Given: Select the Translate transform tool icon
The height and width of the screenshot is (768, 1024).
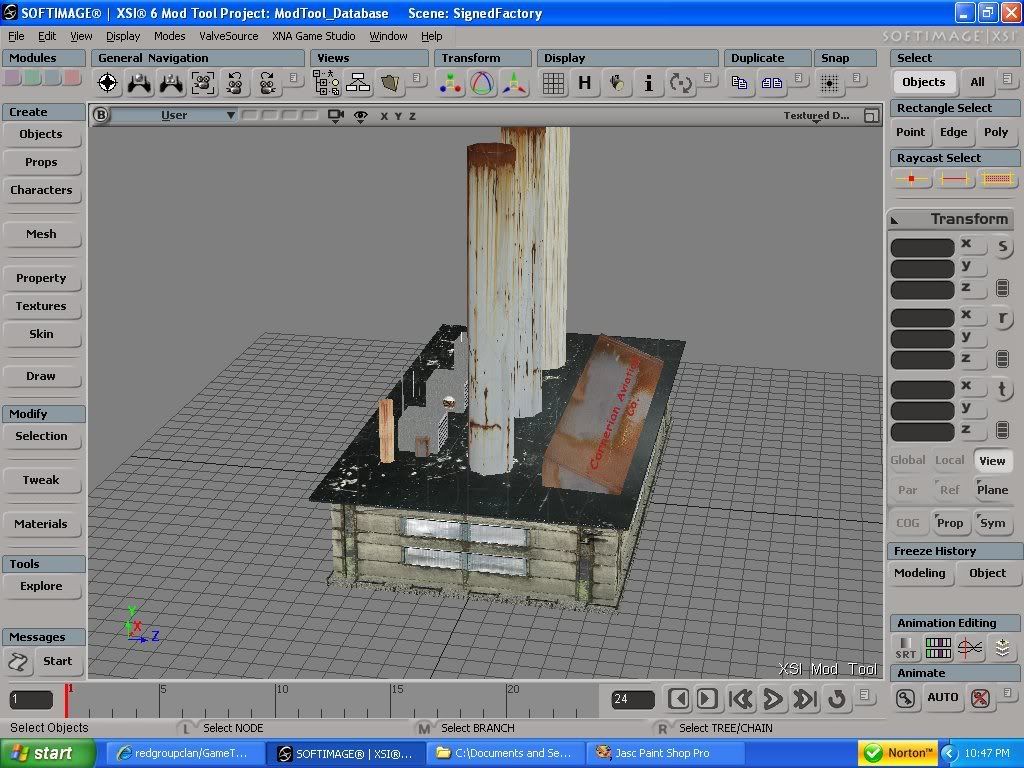Looking at the screenshot, I should [x=450, y=83].
